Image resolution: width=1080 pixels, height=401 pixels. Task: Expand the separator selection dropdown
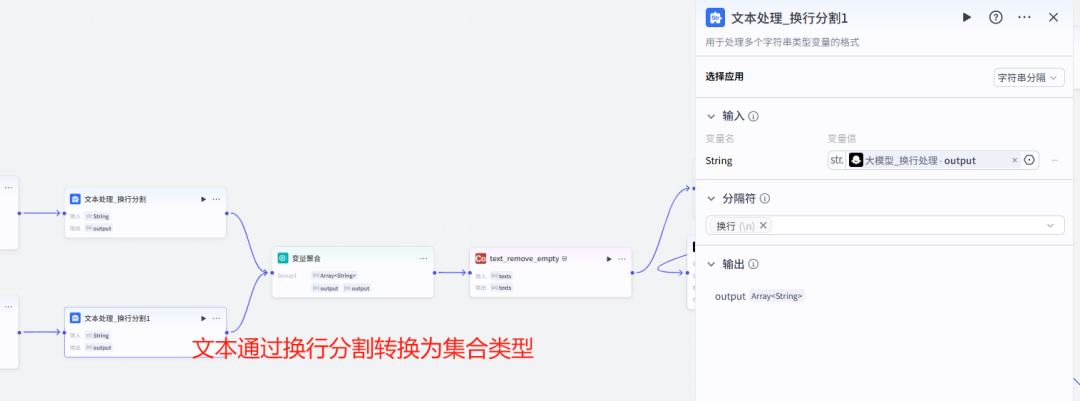1050,225
